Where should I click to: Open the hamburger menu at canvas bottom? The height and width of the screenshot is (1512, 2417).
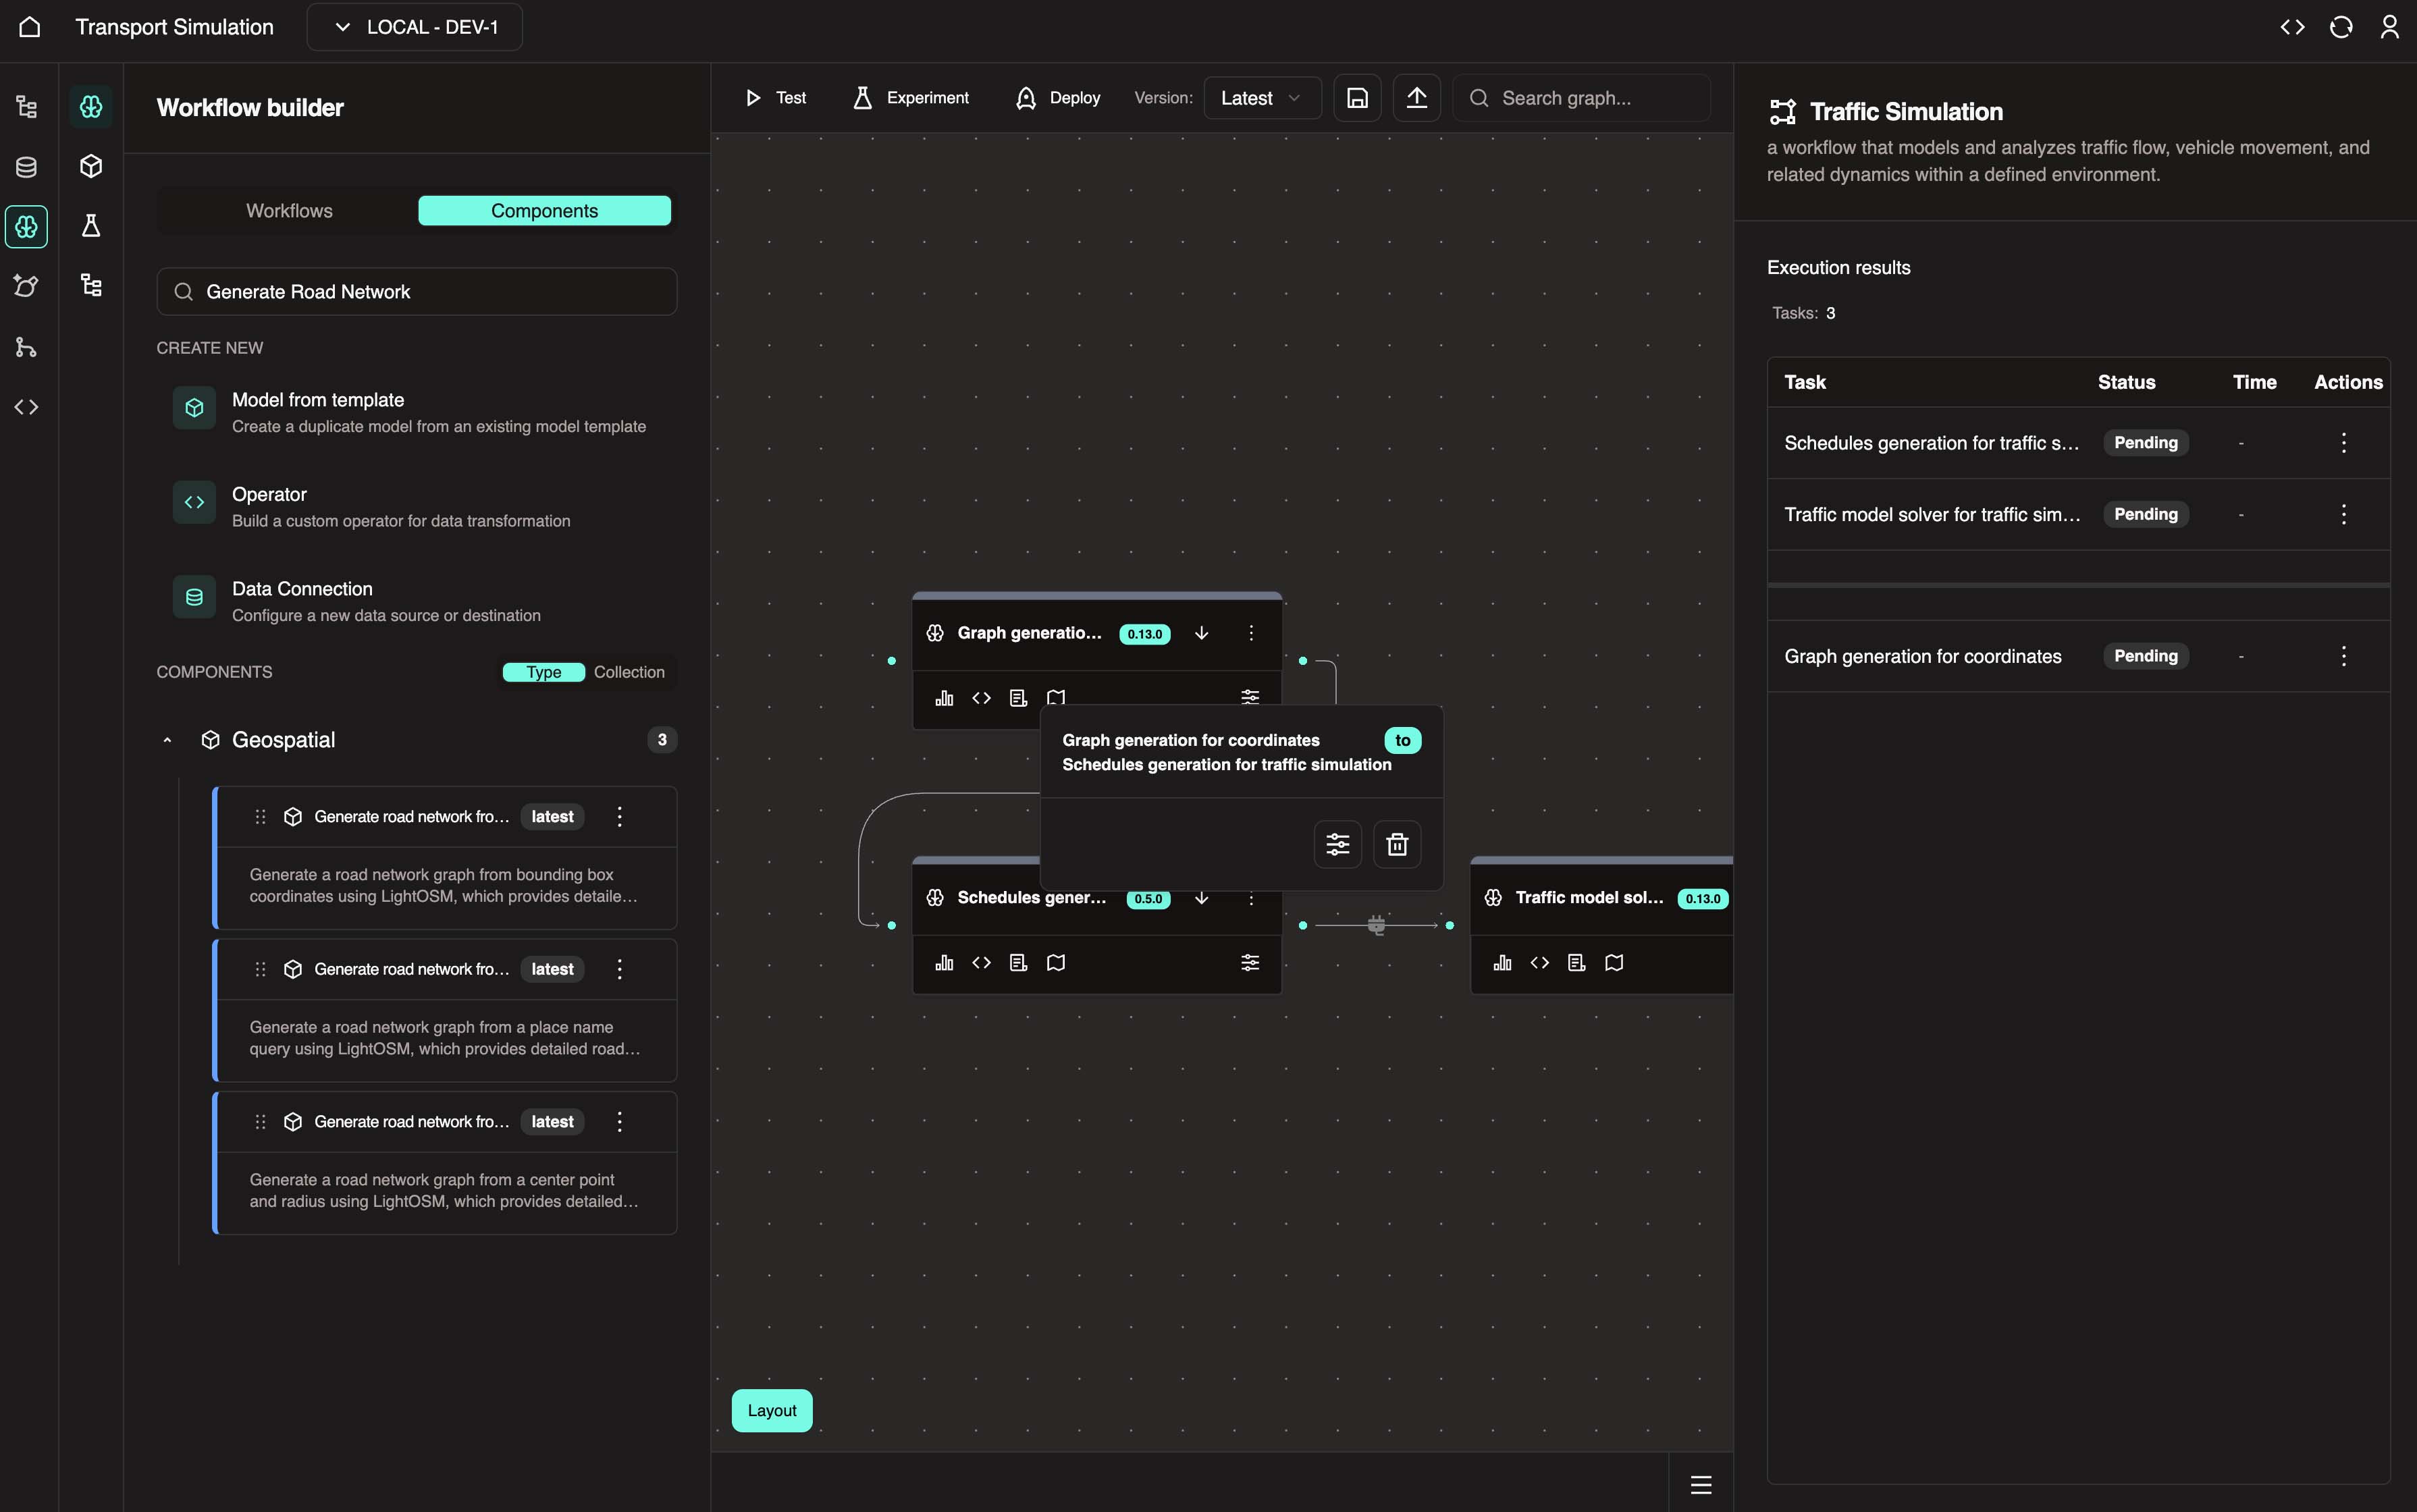click(1701, 1484)
